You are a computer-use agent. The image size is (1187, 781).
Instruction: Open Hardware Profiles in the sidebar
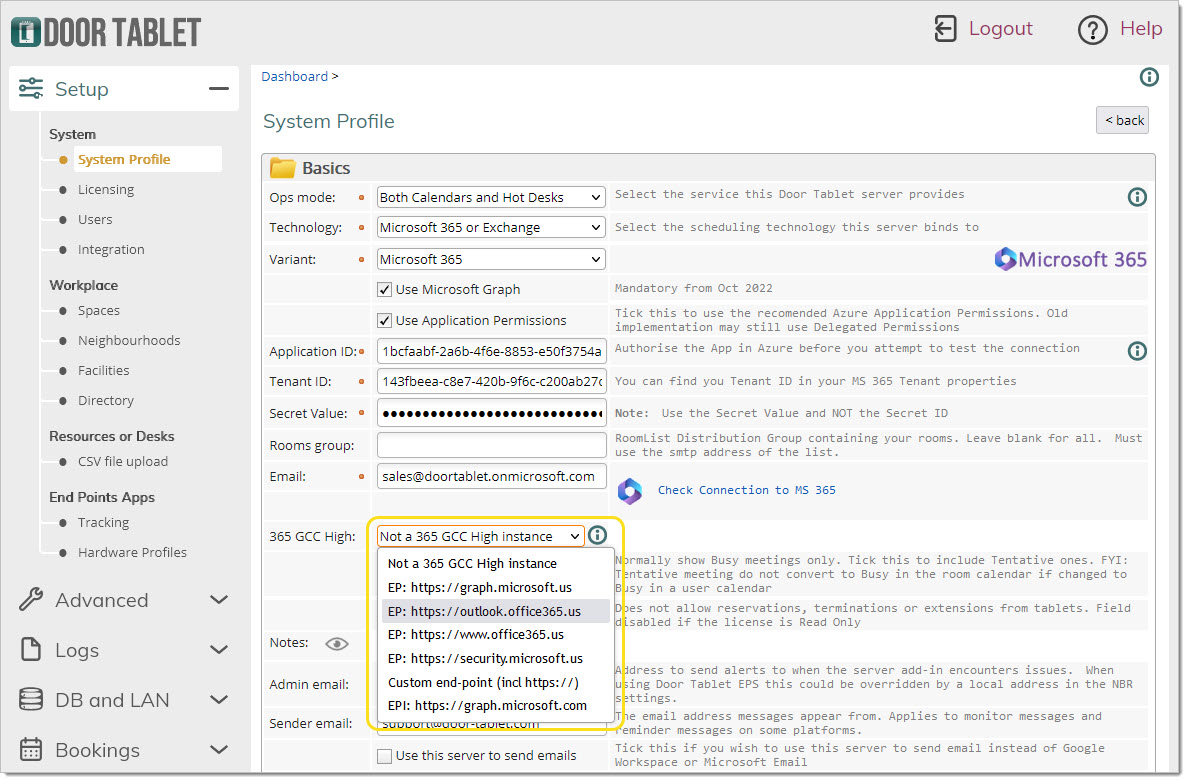point(132,552)
